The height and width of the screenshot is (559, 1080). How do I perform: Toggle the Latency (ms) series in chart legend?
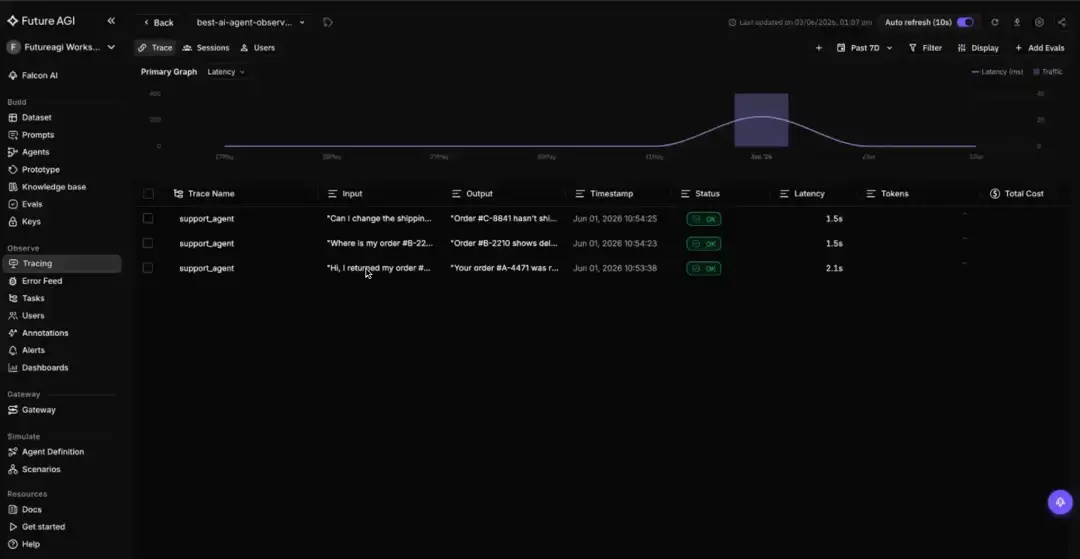997,72
